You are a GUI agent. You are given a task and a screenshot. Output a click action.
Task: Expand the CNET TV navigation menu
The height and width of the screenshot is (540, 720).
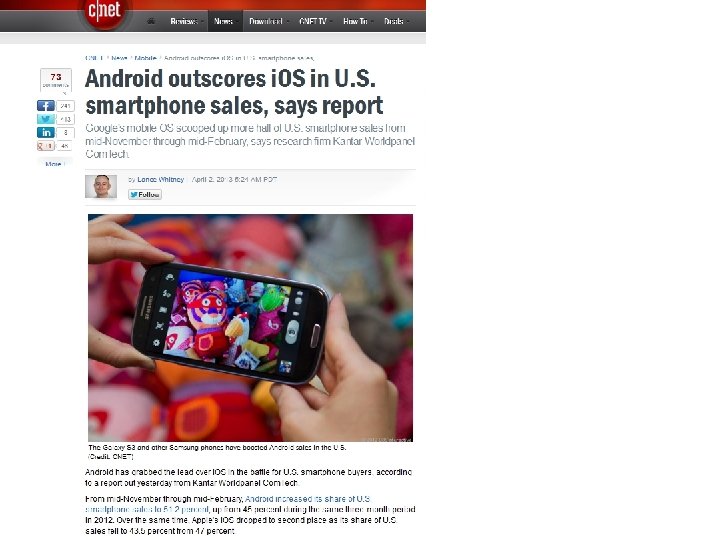(x=315, y=21)
